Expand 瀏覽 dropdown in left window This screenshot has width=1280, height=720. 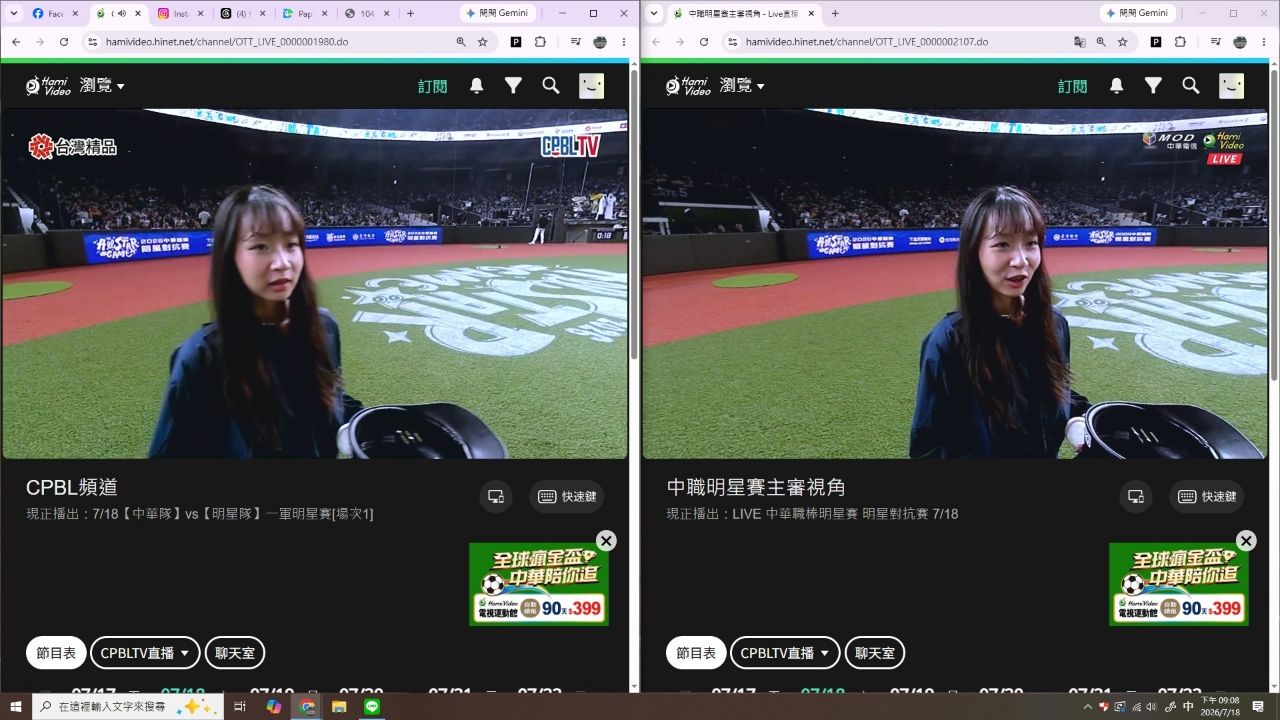tap(102, 86)
